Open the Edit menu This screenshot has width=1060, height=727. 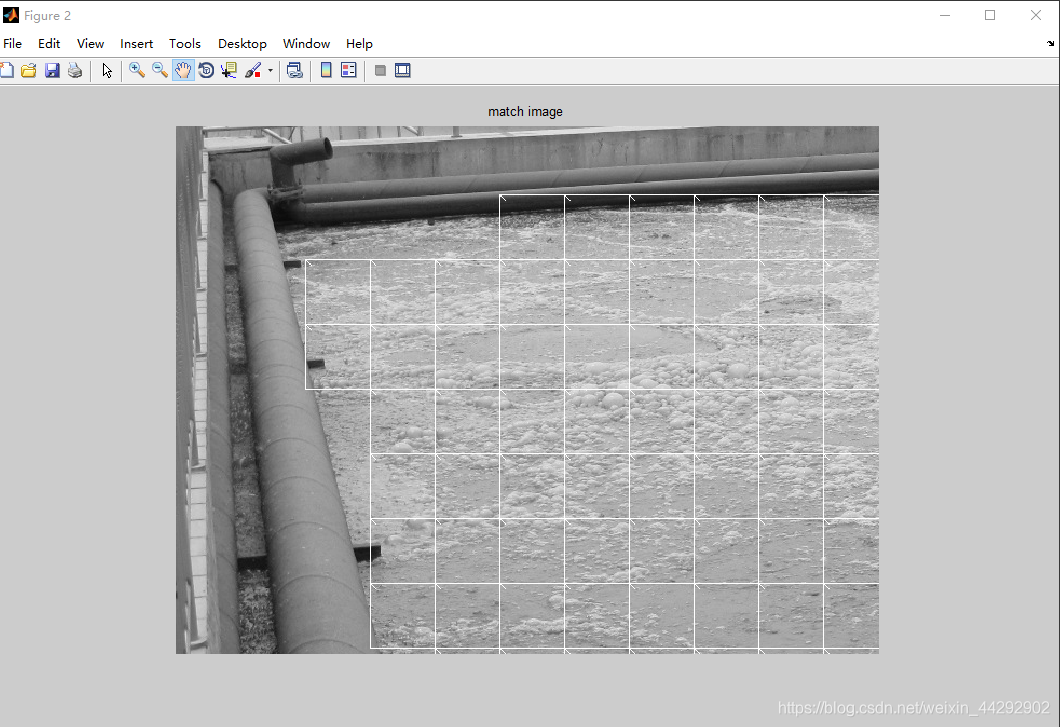coord(49,43)
